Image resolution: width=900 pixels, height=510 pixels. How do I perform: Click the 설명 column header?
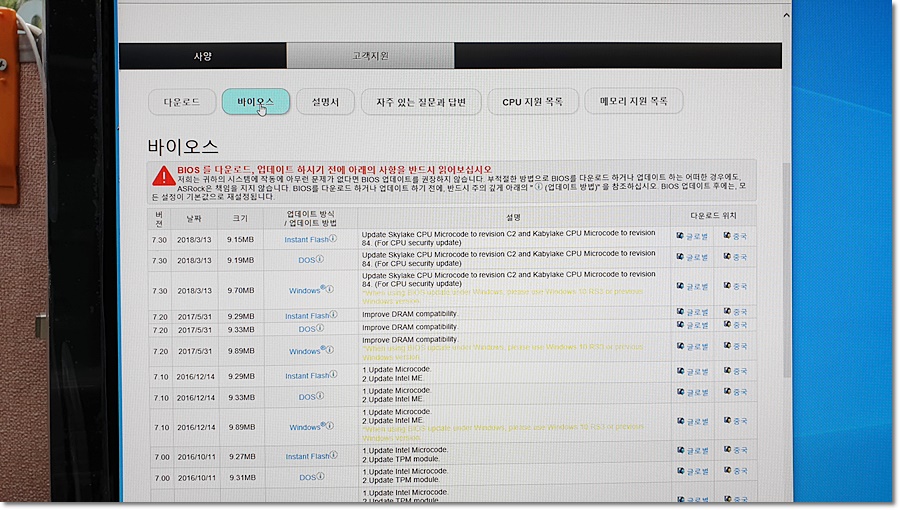tap(513, 217)
